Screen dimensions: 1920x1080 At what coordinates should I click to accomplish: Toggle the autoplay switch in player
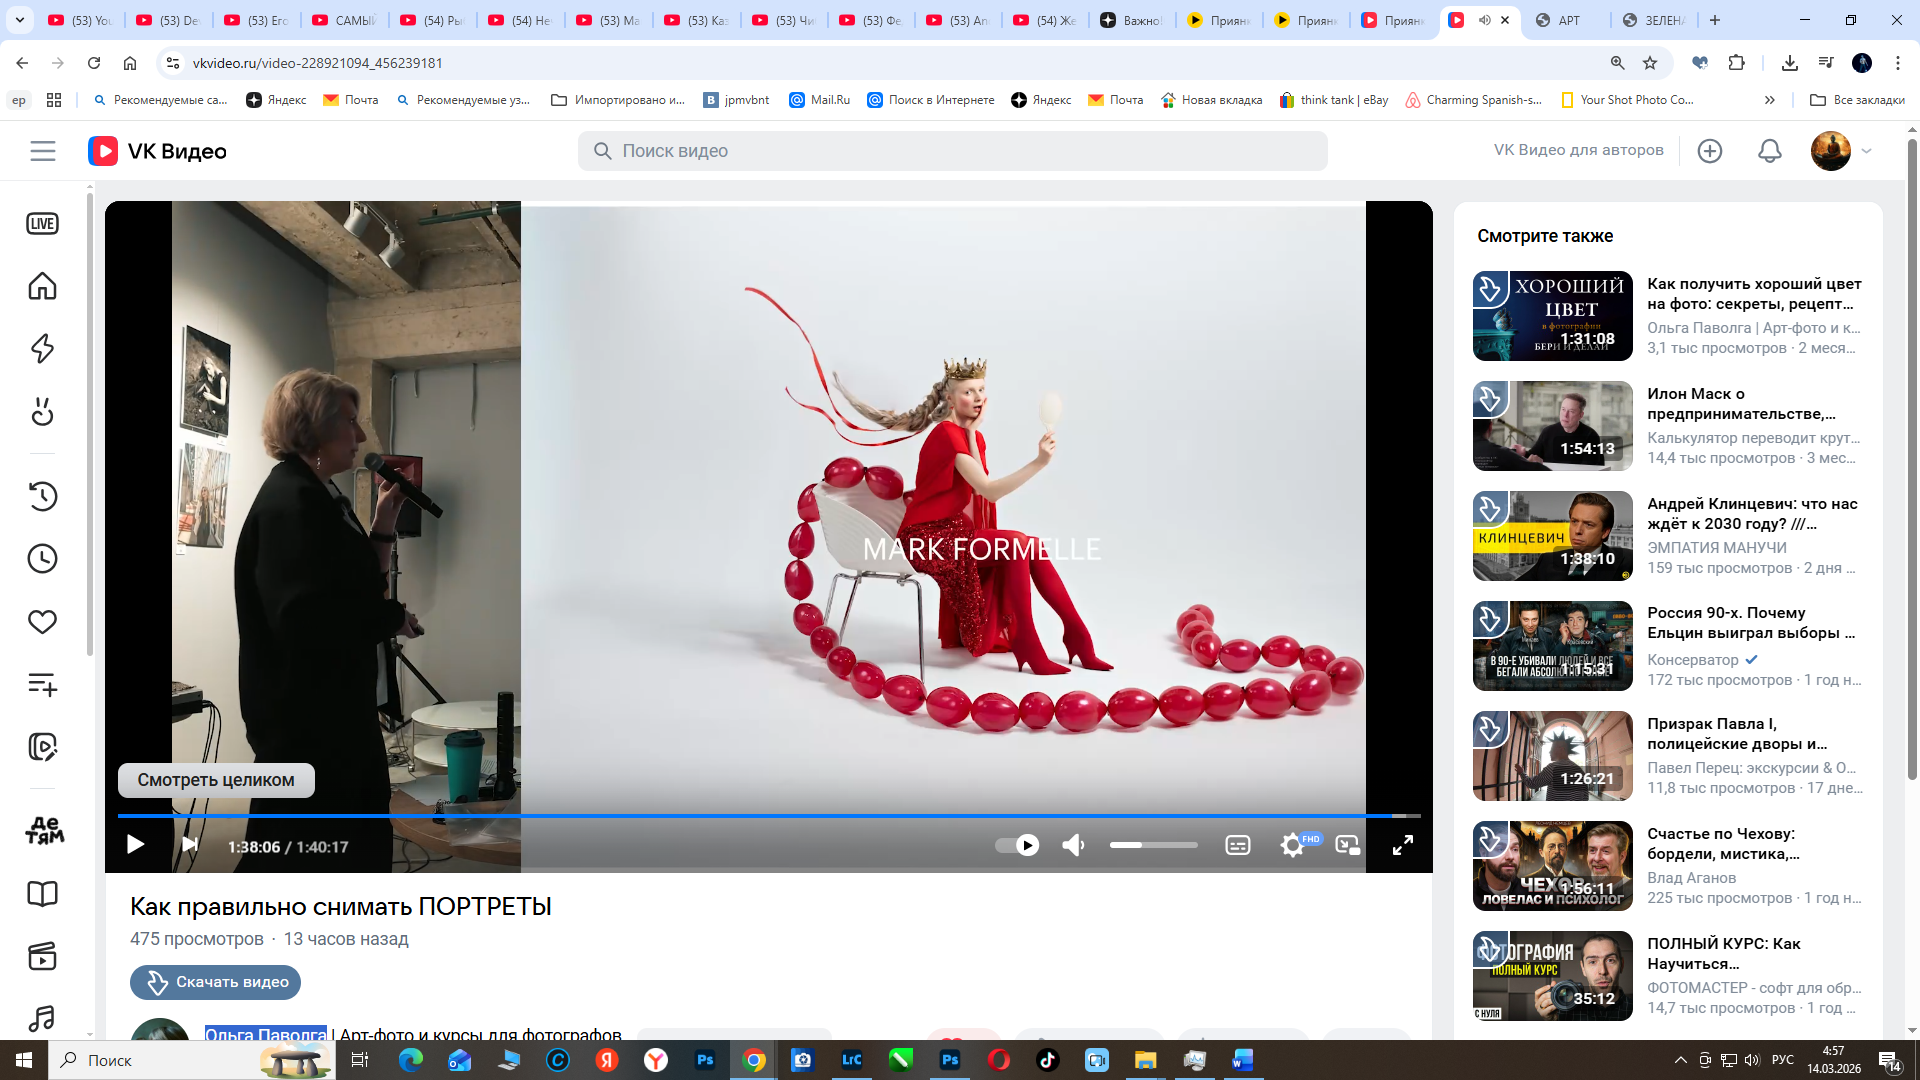(1018, 846)
